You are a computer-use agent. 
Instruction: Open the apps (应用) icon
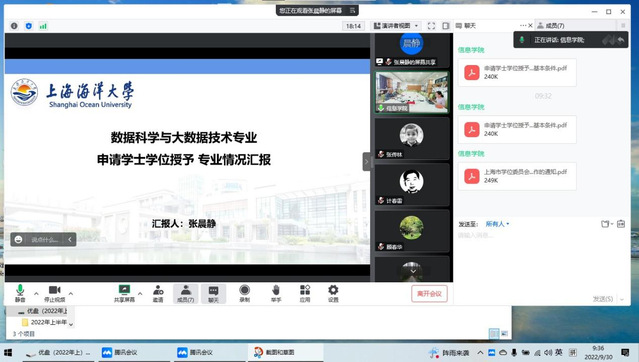pos(305,293)
